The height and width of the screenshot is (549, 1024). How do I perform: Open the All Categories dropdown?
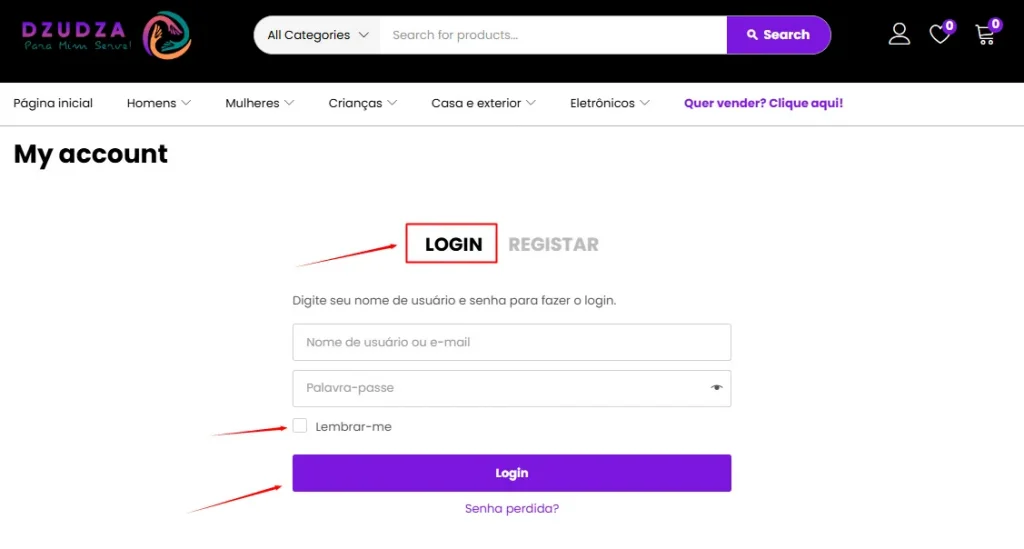click(317, 35)
